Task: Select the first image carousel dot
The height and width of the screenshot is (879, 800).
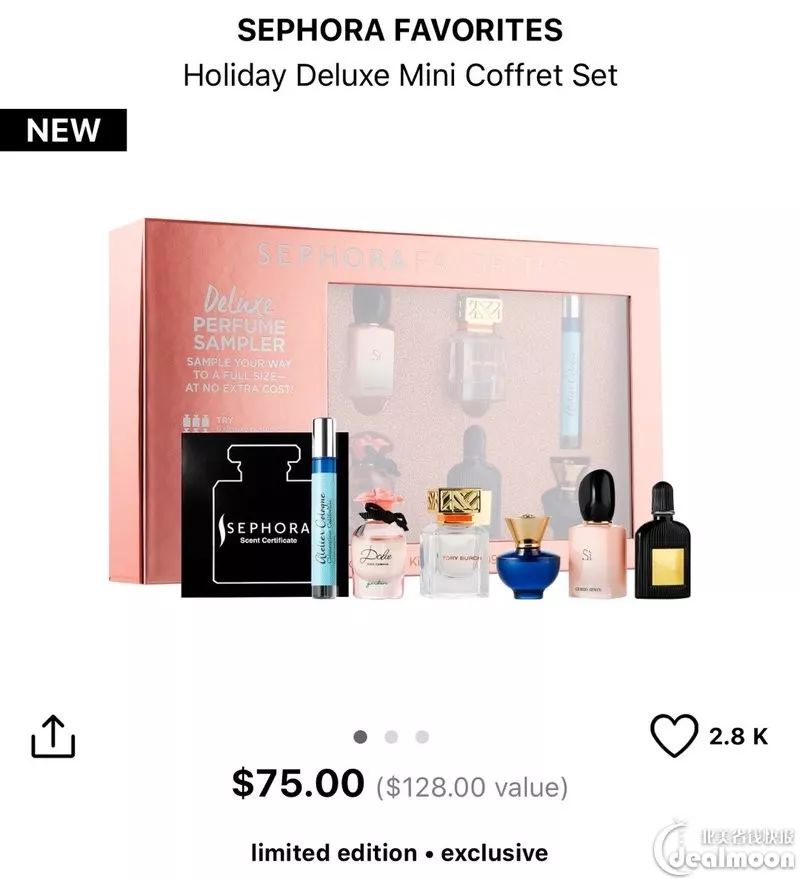Action: click(360, 737)
